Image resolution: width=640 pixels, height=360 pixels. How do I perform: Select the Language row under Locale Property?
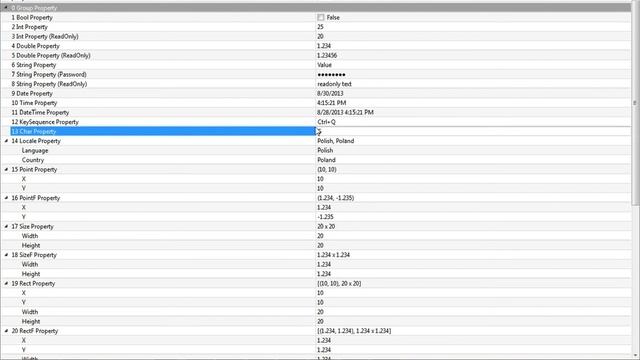pyautogui.click(x=316, y=150)
